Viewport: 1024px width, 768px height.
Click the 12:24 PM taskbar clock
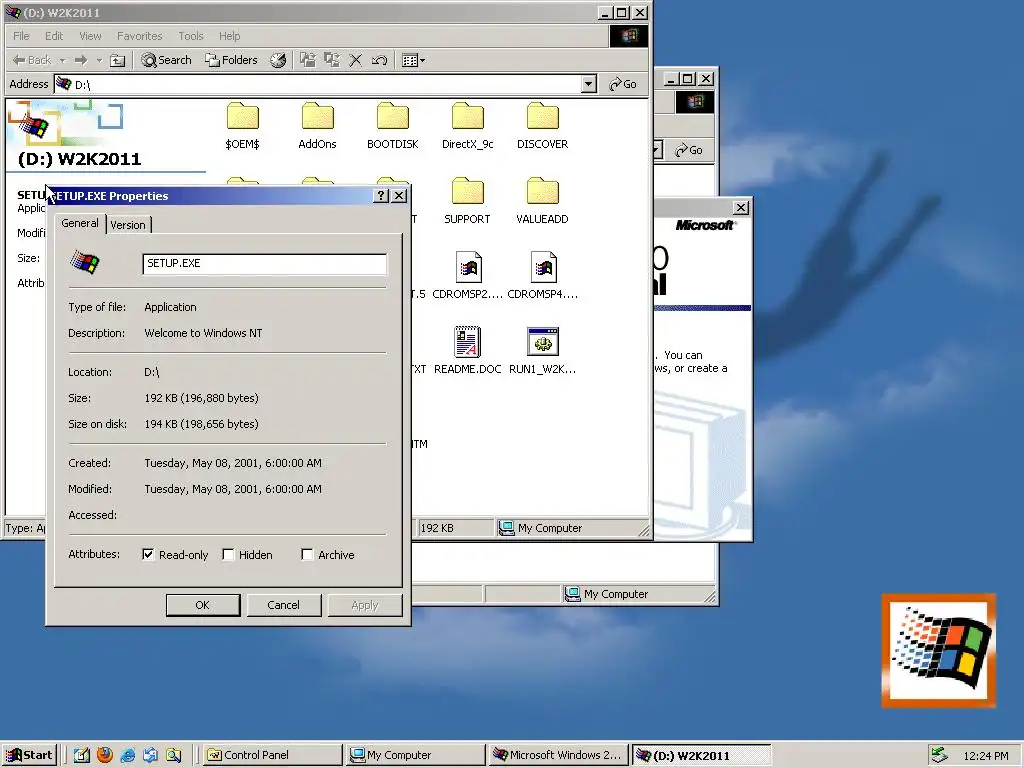tap(985, 756)
